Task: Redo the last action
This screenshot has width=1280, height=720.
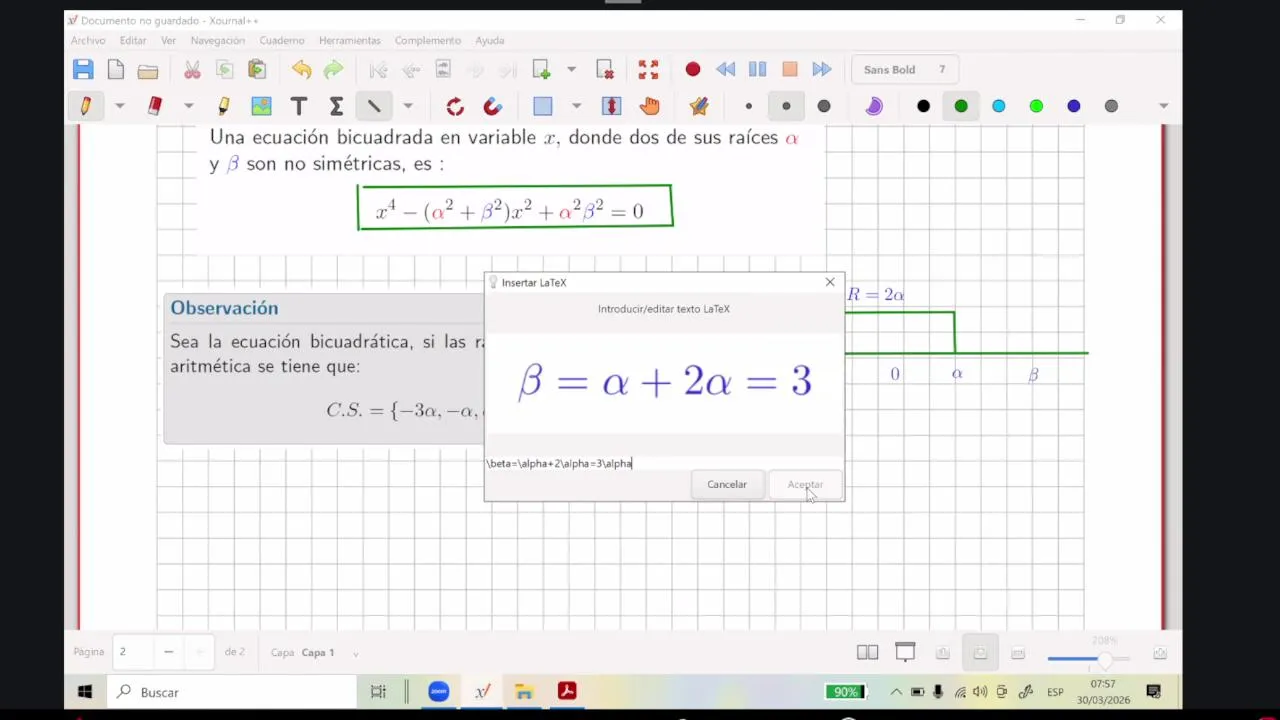Action: [334, 69]
